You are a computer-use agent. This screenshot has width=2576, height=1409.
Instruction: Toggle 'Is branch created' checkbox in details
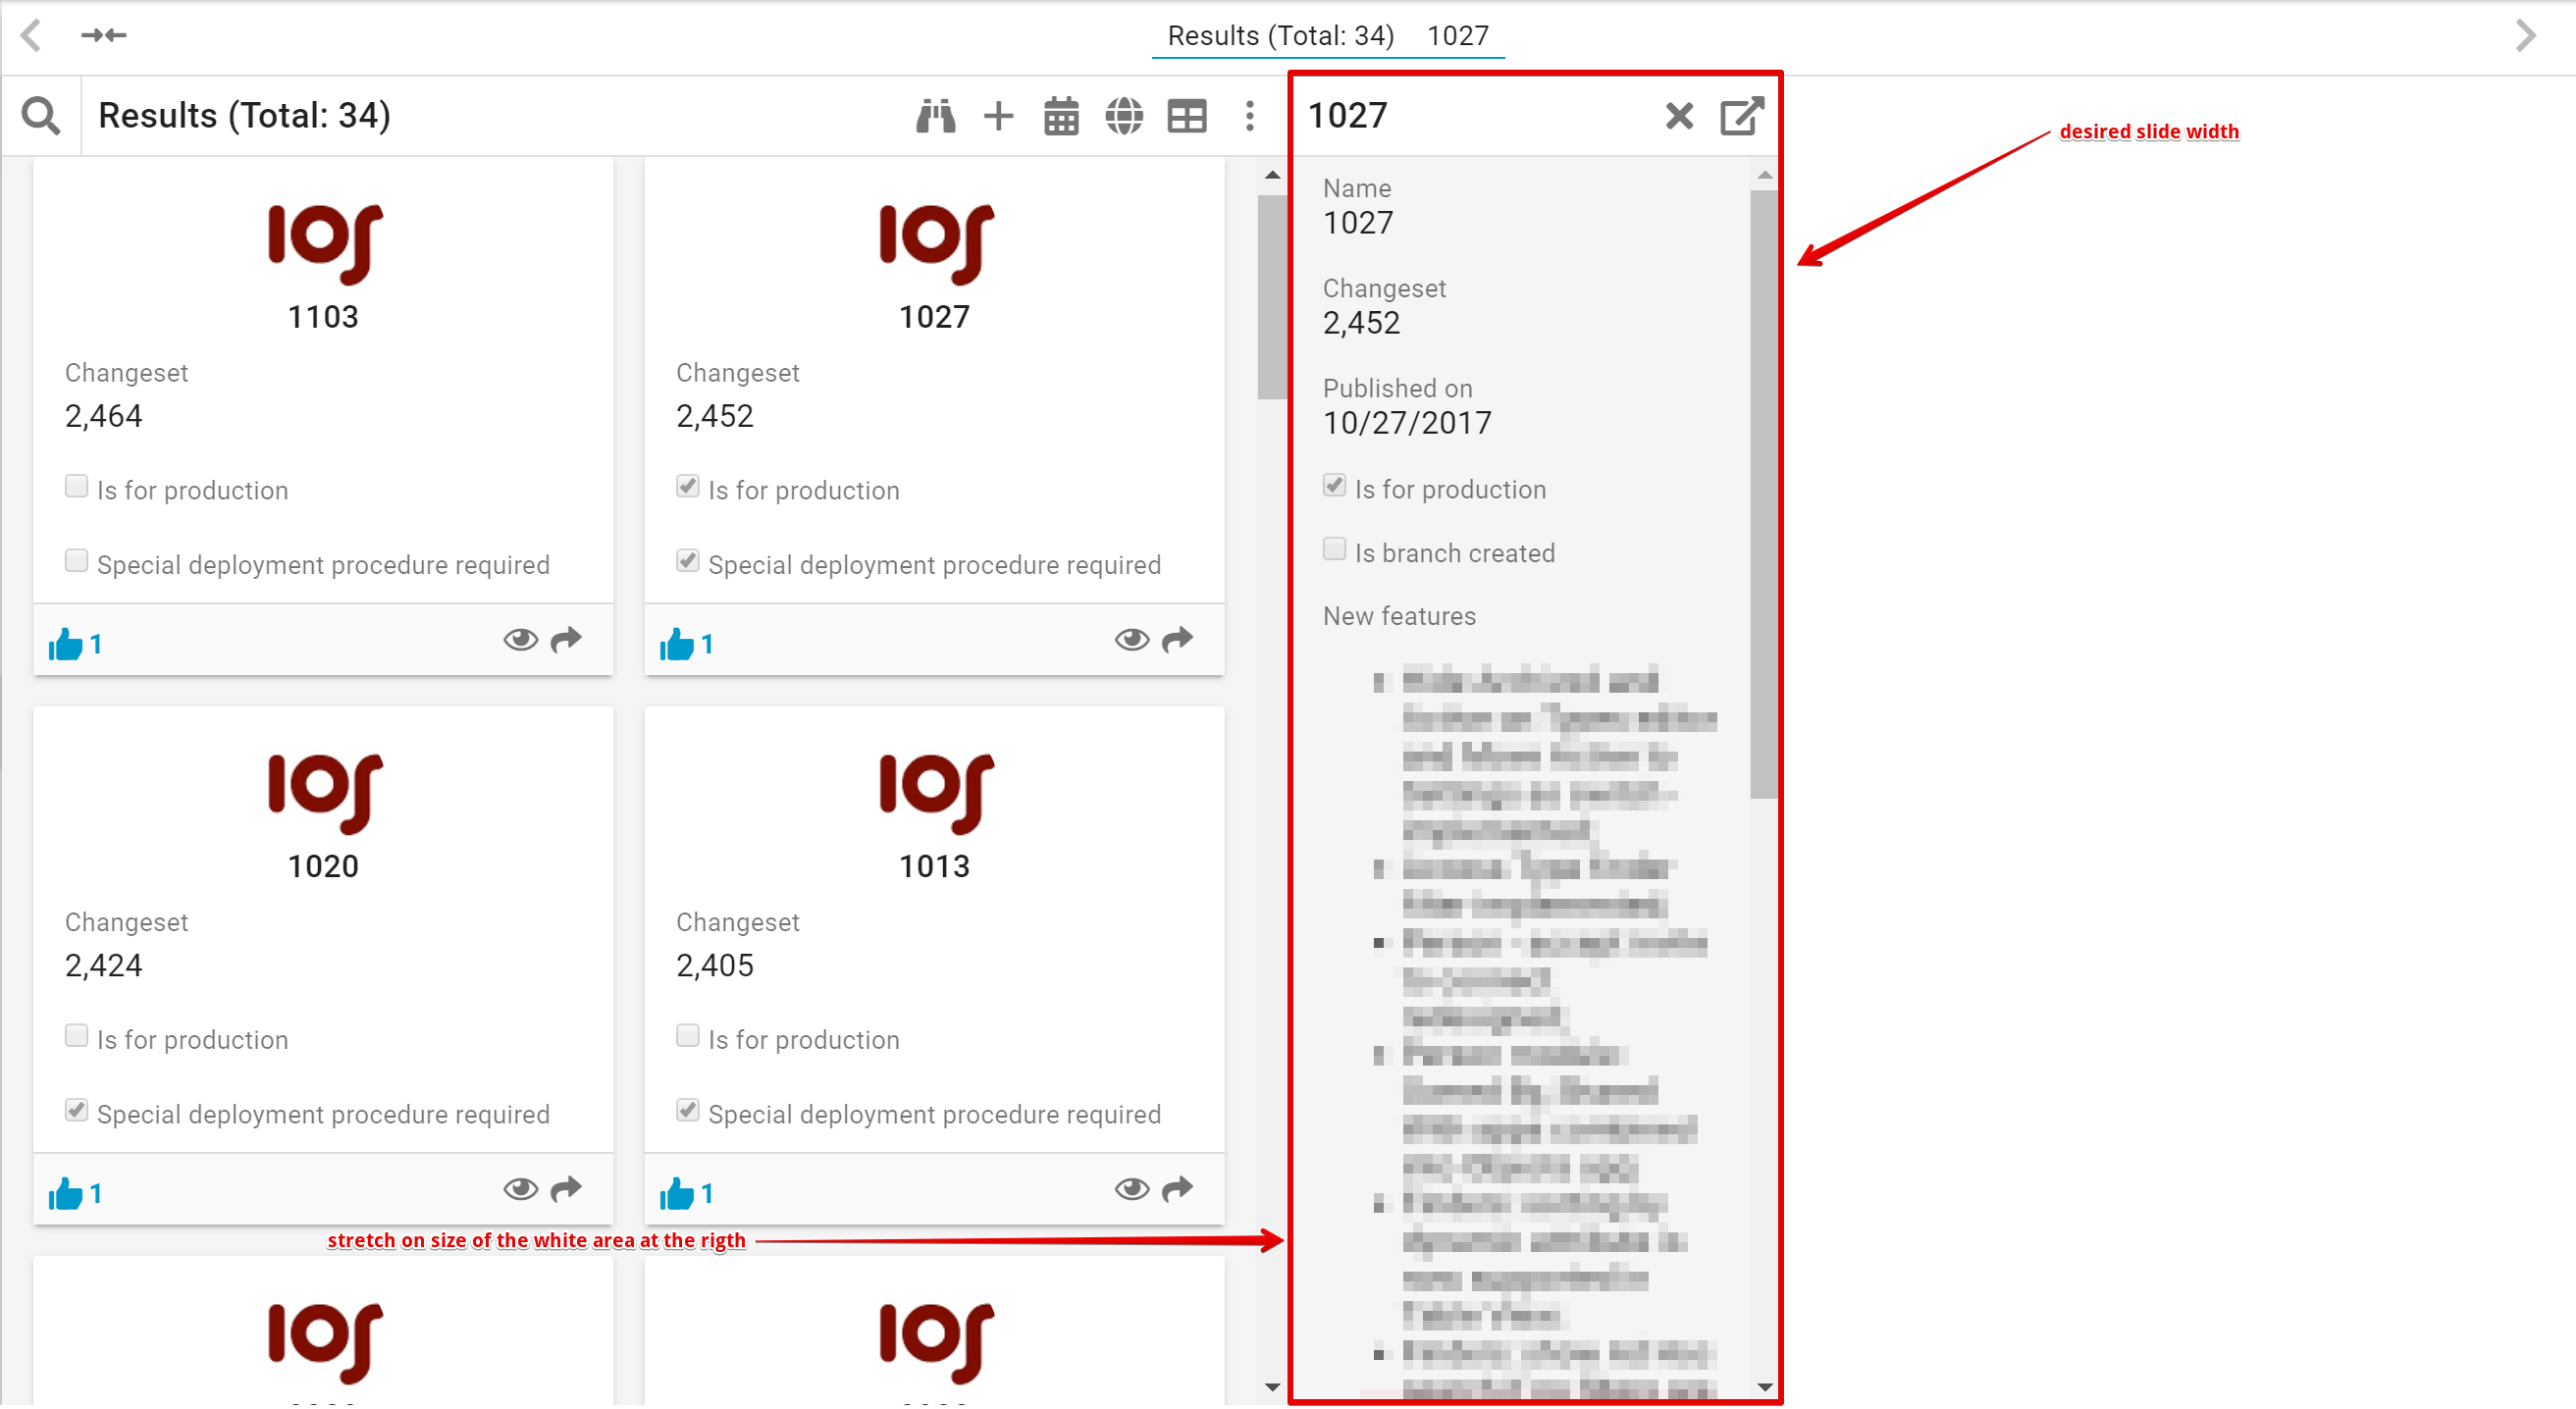pos(1334,549)
